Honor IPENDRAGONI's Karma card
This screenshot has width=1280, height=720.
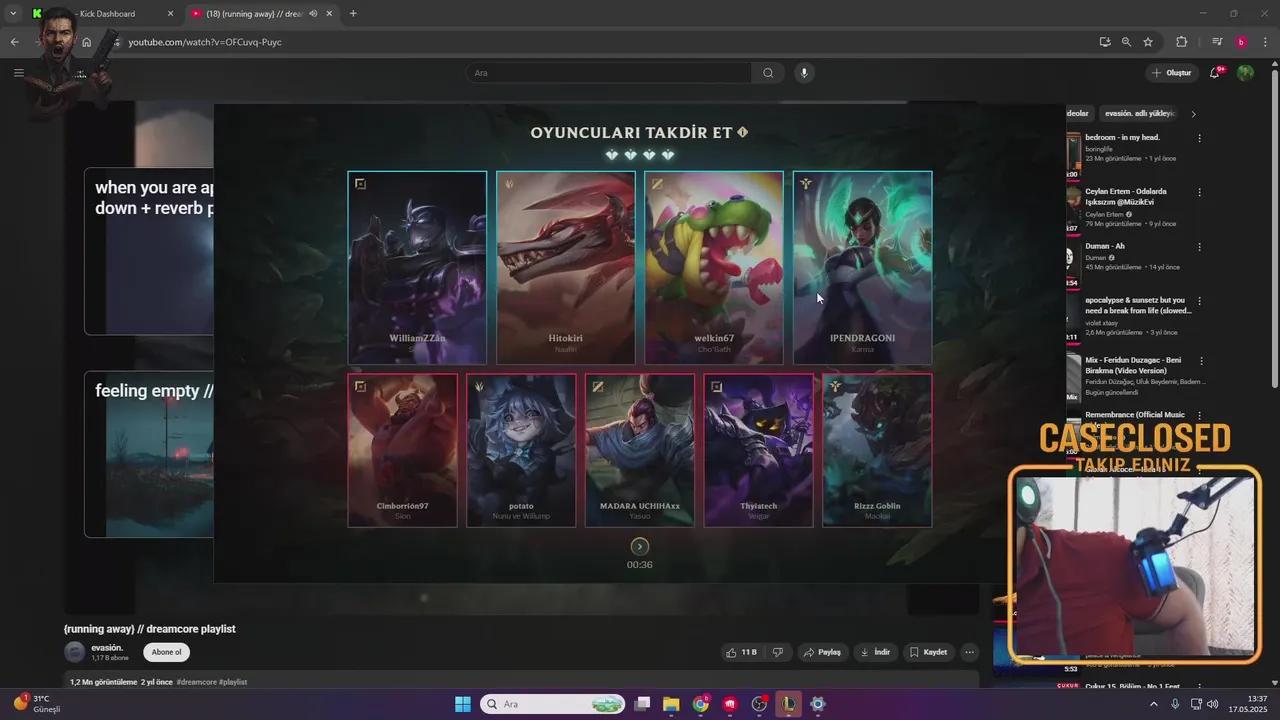coord(862,268)
